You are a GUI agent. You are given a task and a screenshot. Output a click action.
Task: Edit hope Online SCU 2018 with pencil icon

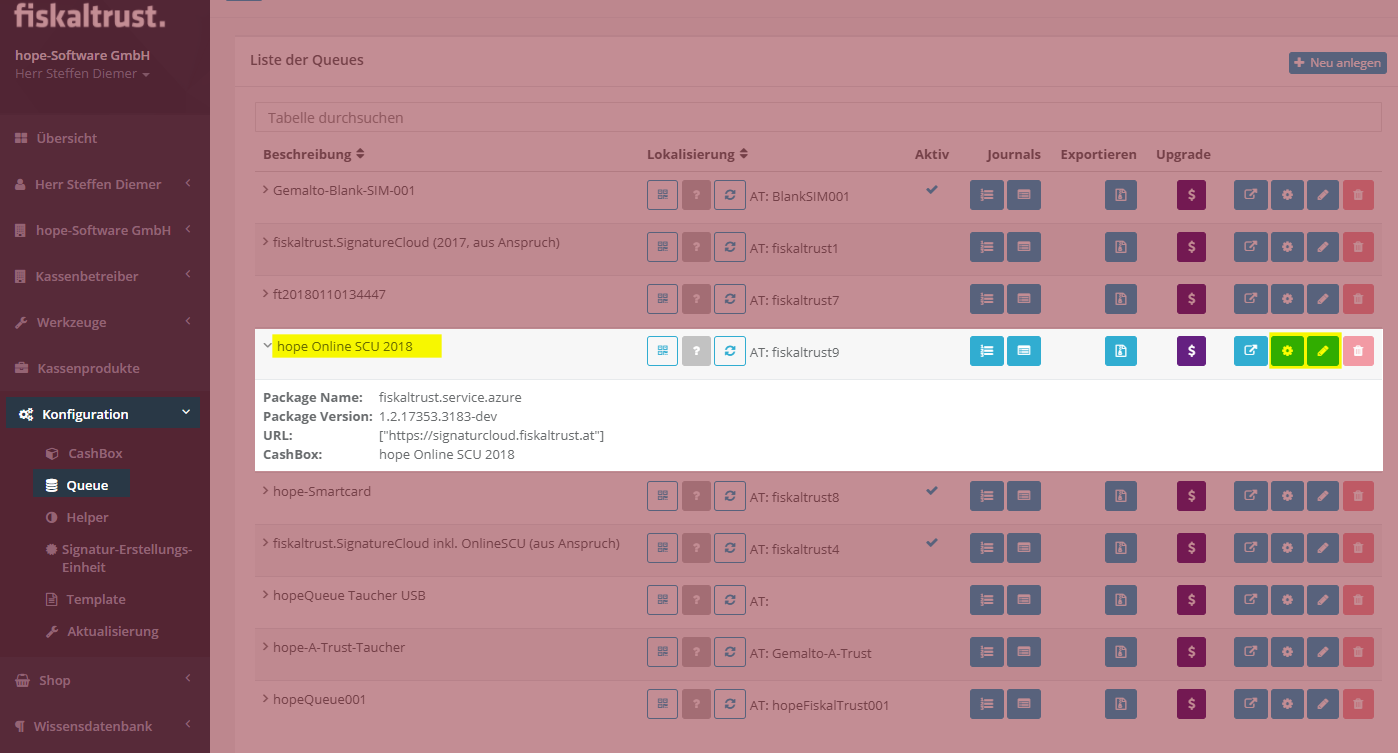click(1323, 351)
